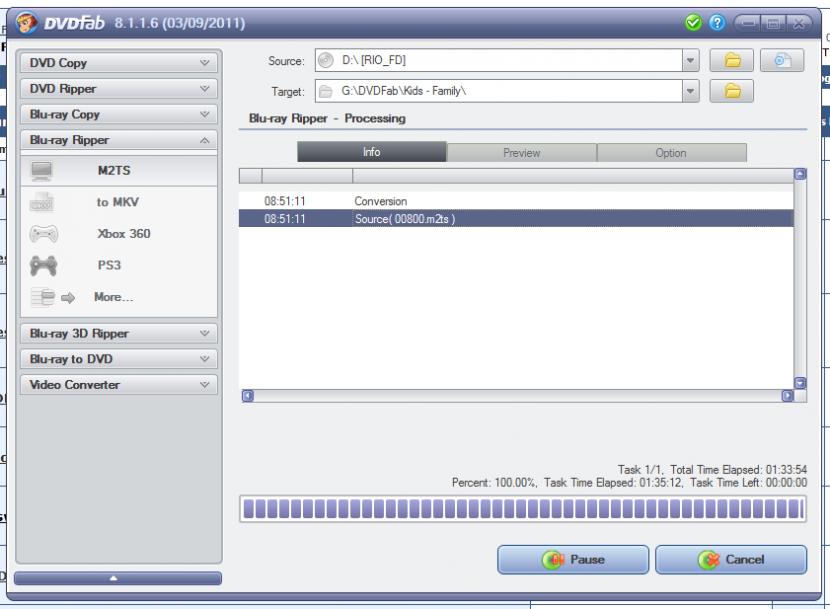This screenshot has width=830, height=609.
Task: Click the log horizontal scroll-right arrow
Action: coord(788,396)
